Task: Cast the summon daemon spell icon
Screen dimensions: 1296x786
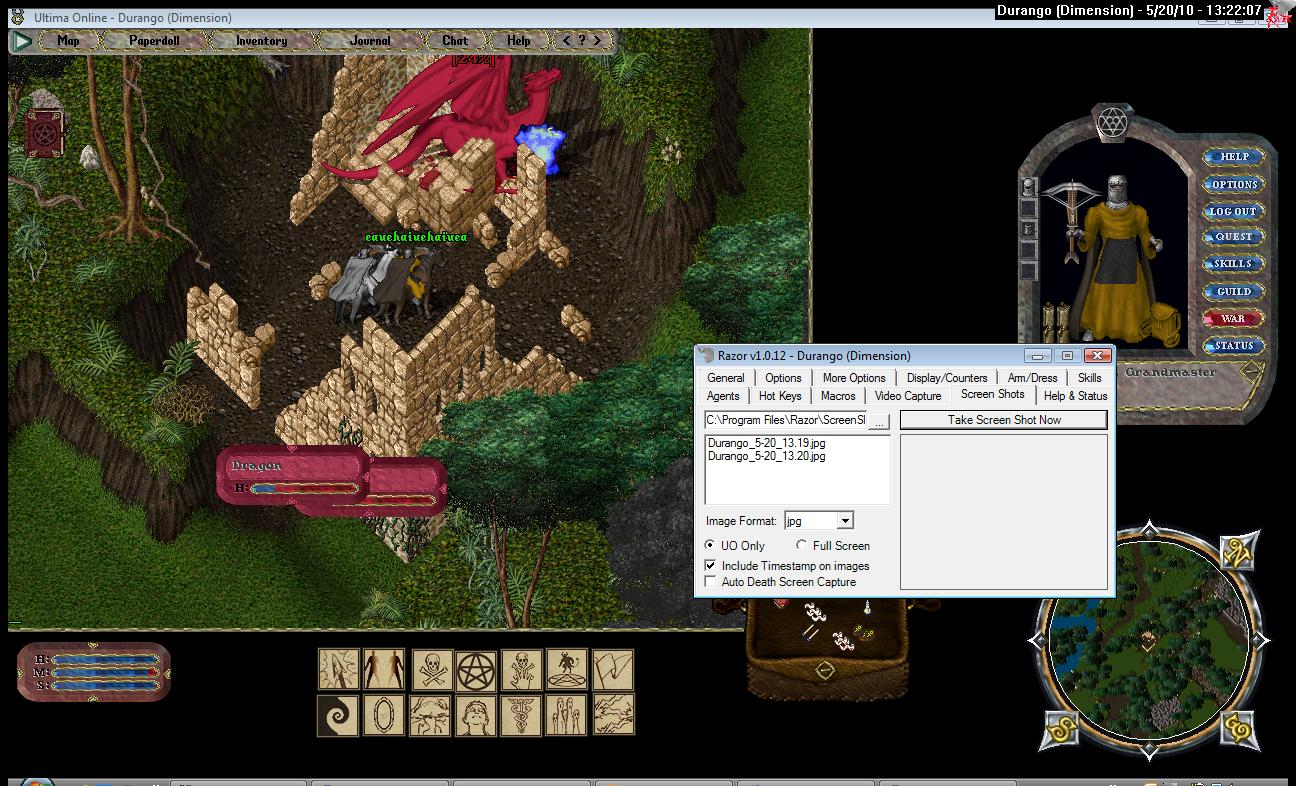Action: [568, 669]
